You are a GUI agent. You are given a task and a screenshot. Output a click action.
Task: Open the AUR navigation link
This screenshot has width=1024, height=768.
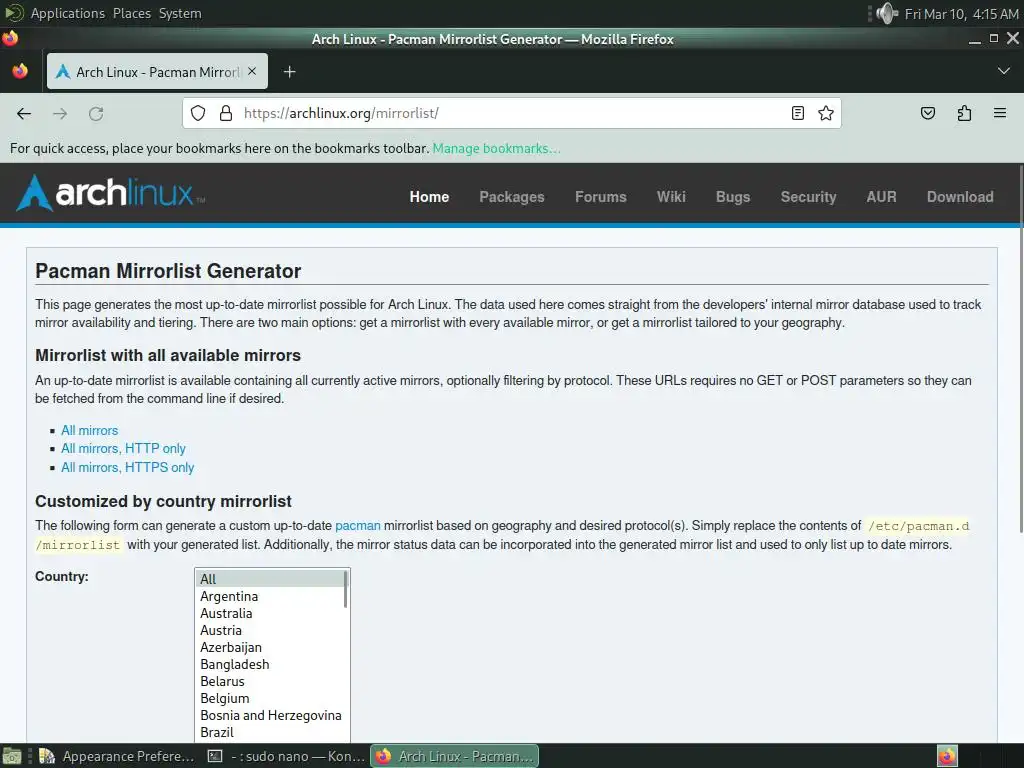(x=881, y=197)
